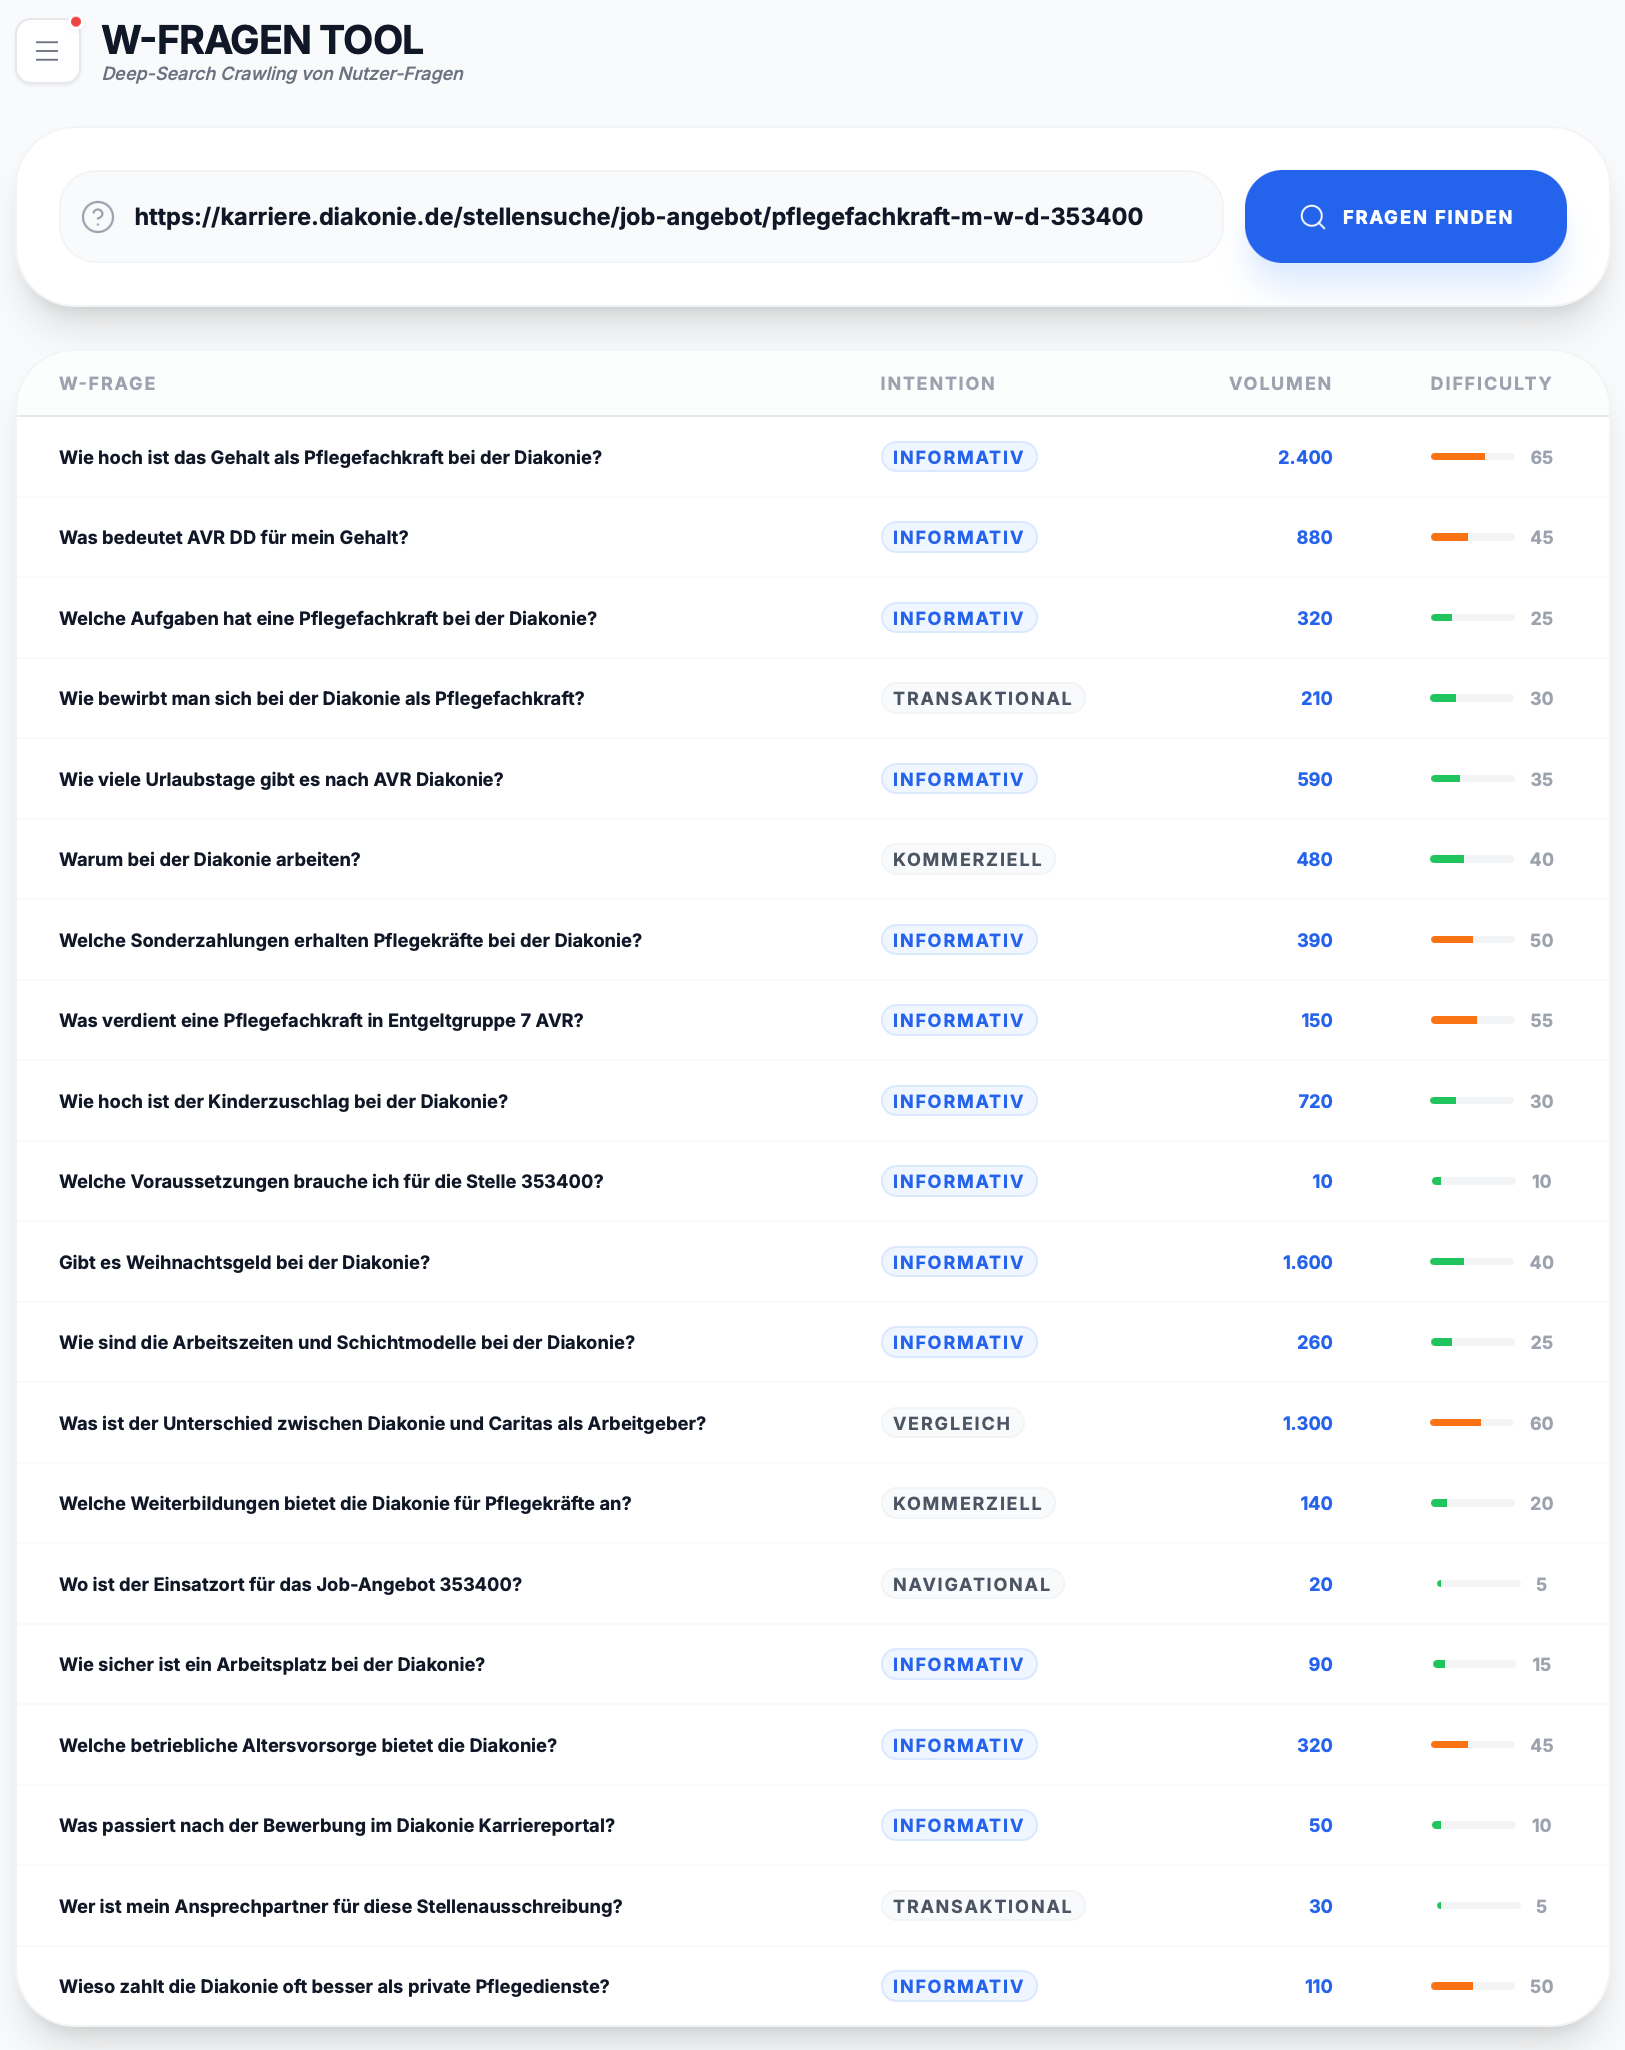1625x2050 pixels.
Task: Open the 'Wieso zahlt die Diakonie' question
Action: (334, 1987)
